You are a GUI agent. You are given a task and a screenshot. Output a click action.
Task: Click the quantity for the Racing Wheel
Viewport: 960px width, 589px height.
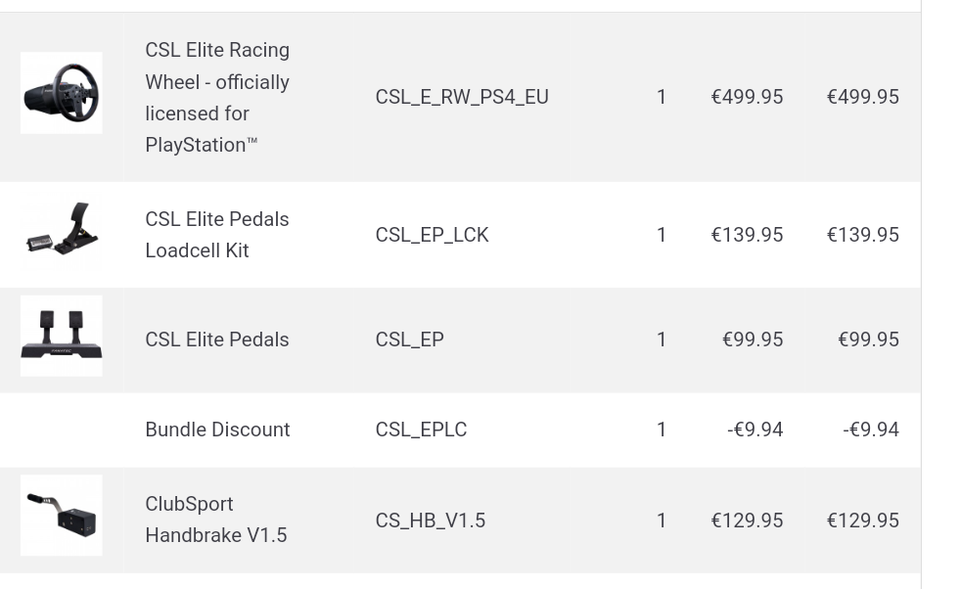pyautogui.click(x=661, y=97)
